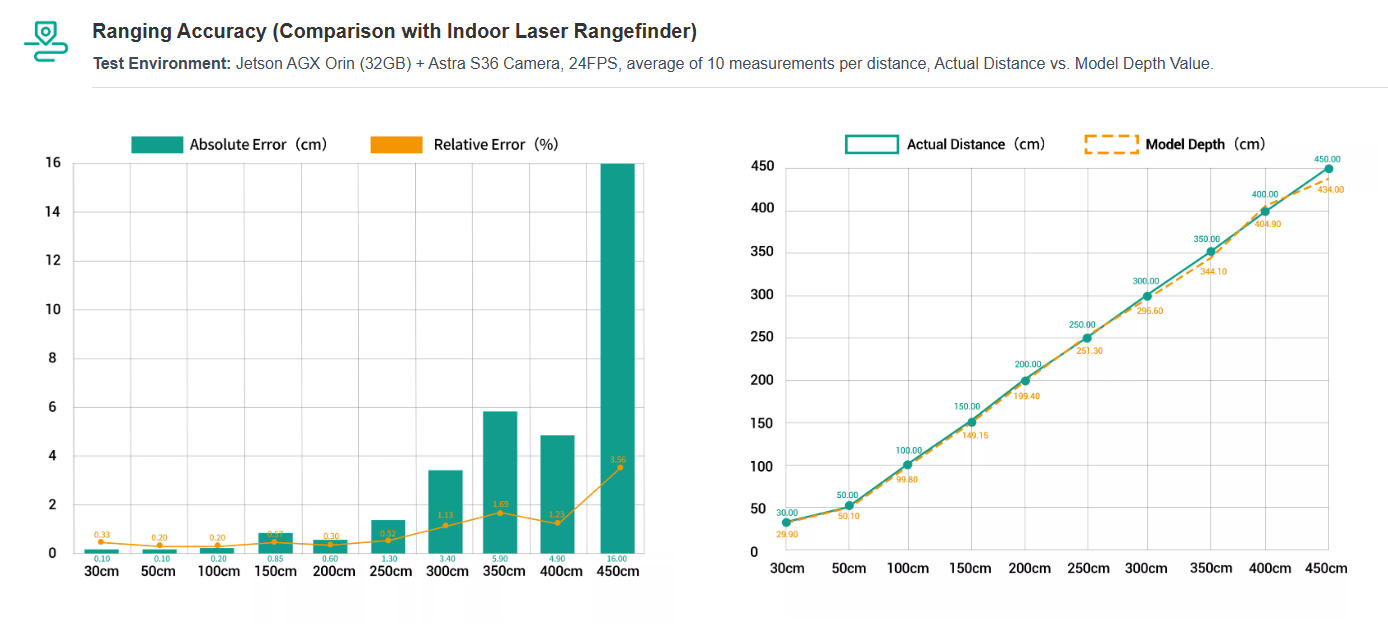Click the 3.56 relative error data point
Screen dimensions: 1388x637
620,467
